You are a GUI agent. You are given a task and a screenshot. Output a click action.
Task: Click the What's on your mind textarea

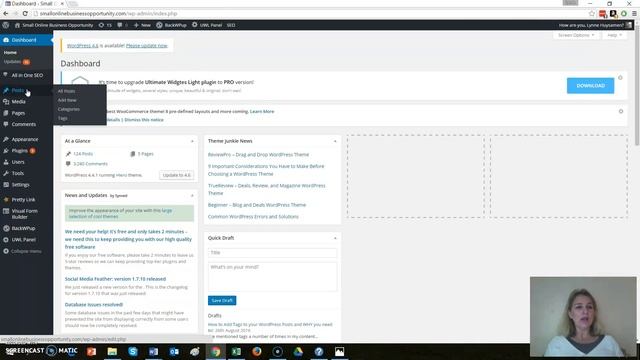[x=272, y=277]
